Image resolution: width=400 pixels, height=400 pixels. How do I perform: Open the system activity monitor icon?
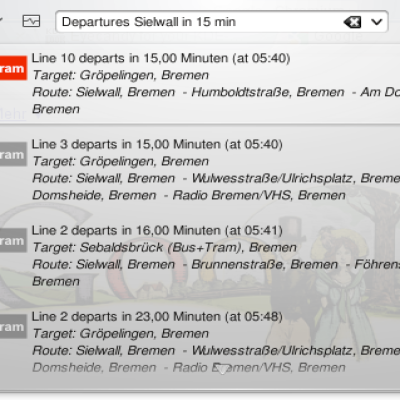click(31, 21)
